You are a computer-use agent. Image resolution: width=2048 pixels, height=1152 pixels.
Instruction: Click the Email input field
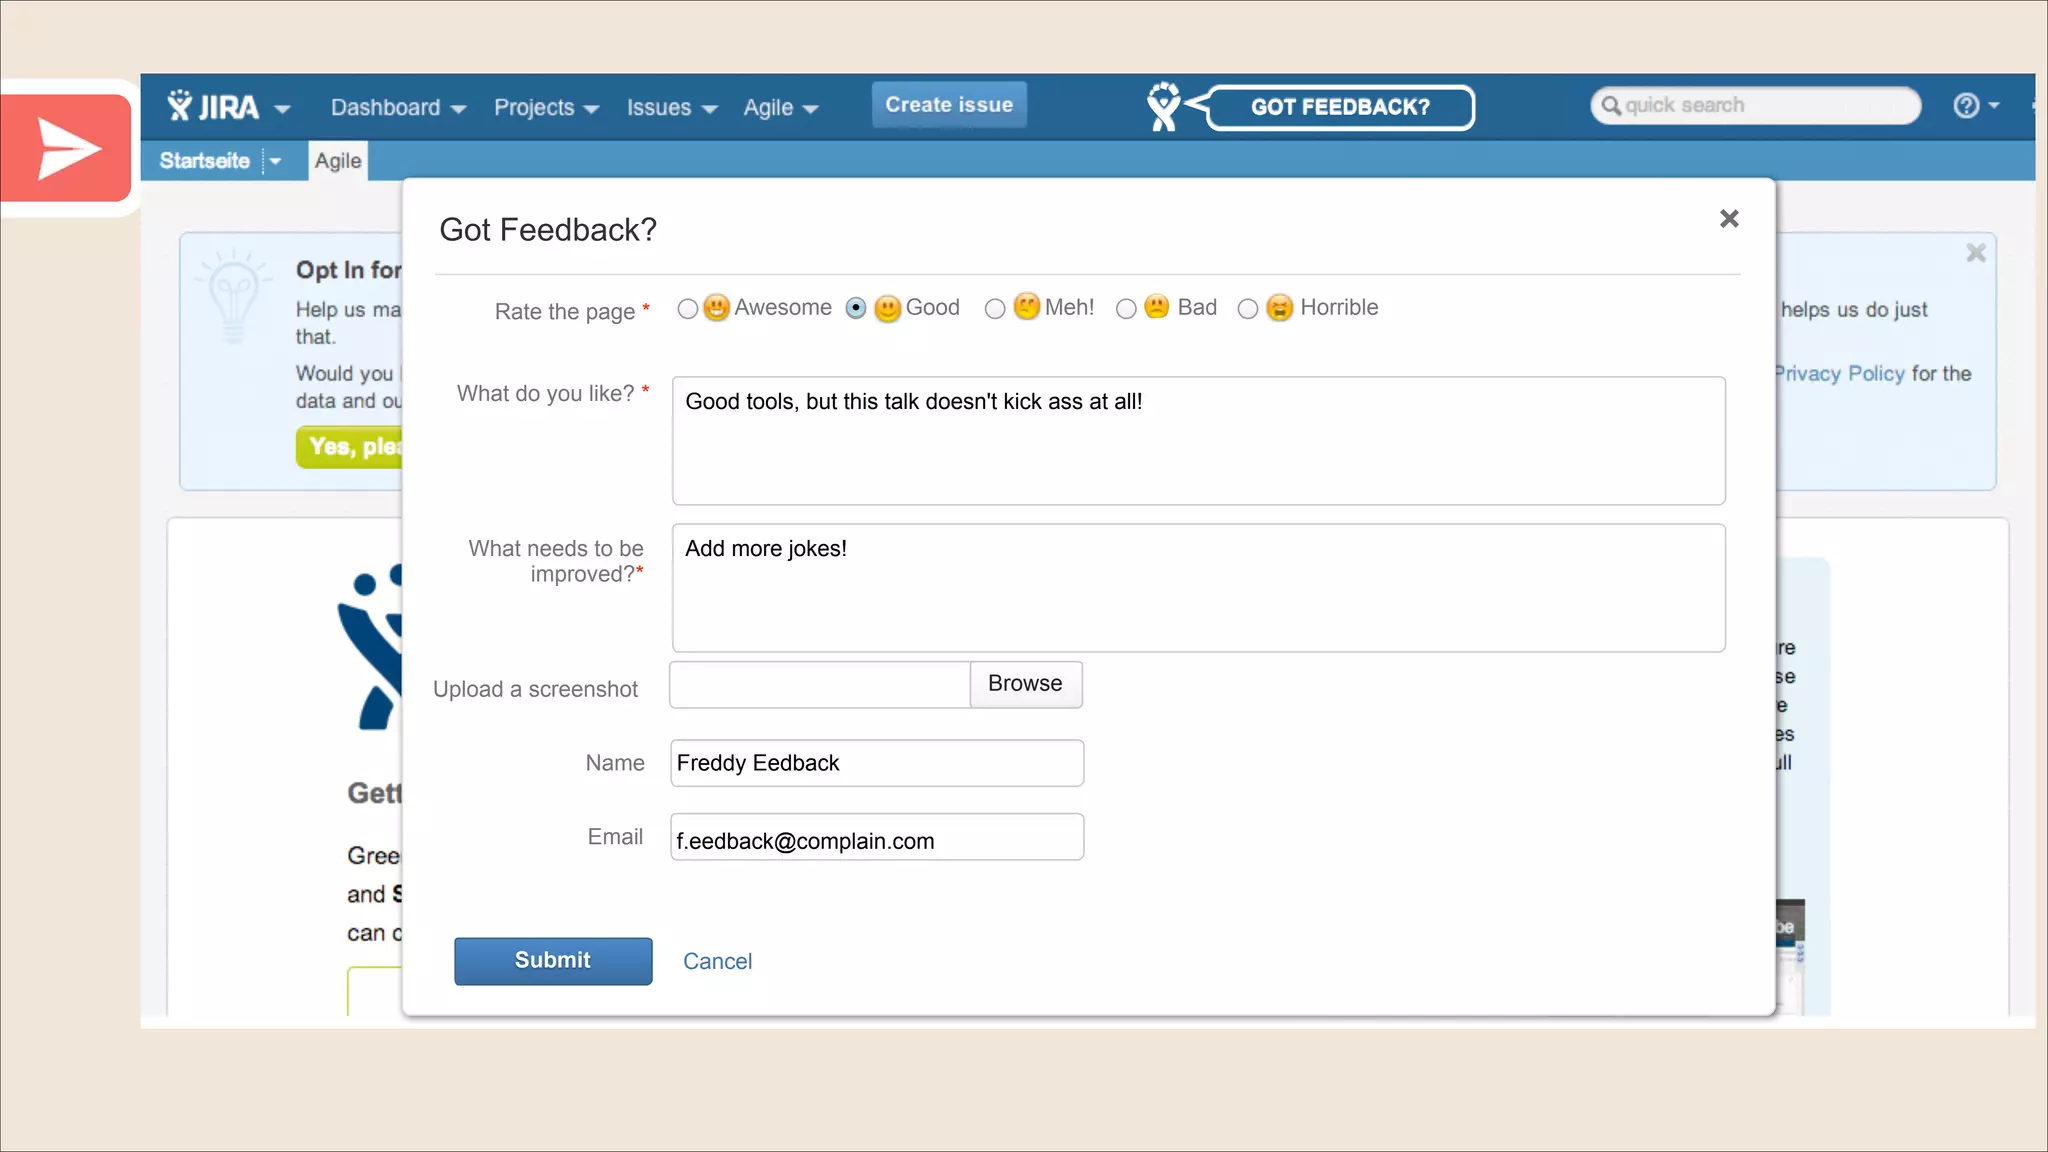(877, 837)
